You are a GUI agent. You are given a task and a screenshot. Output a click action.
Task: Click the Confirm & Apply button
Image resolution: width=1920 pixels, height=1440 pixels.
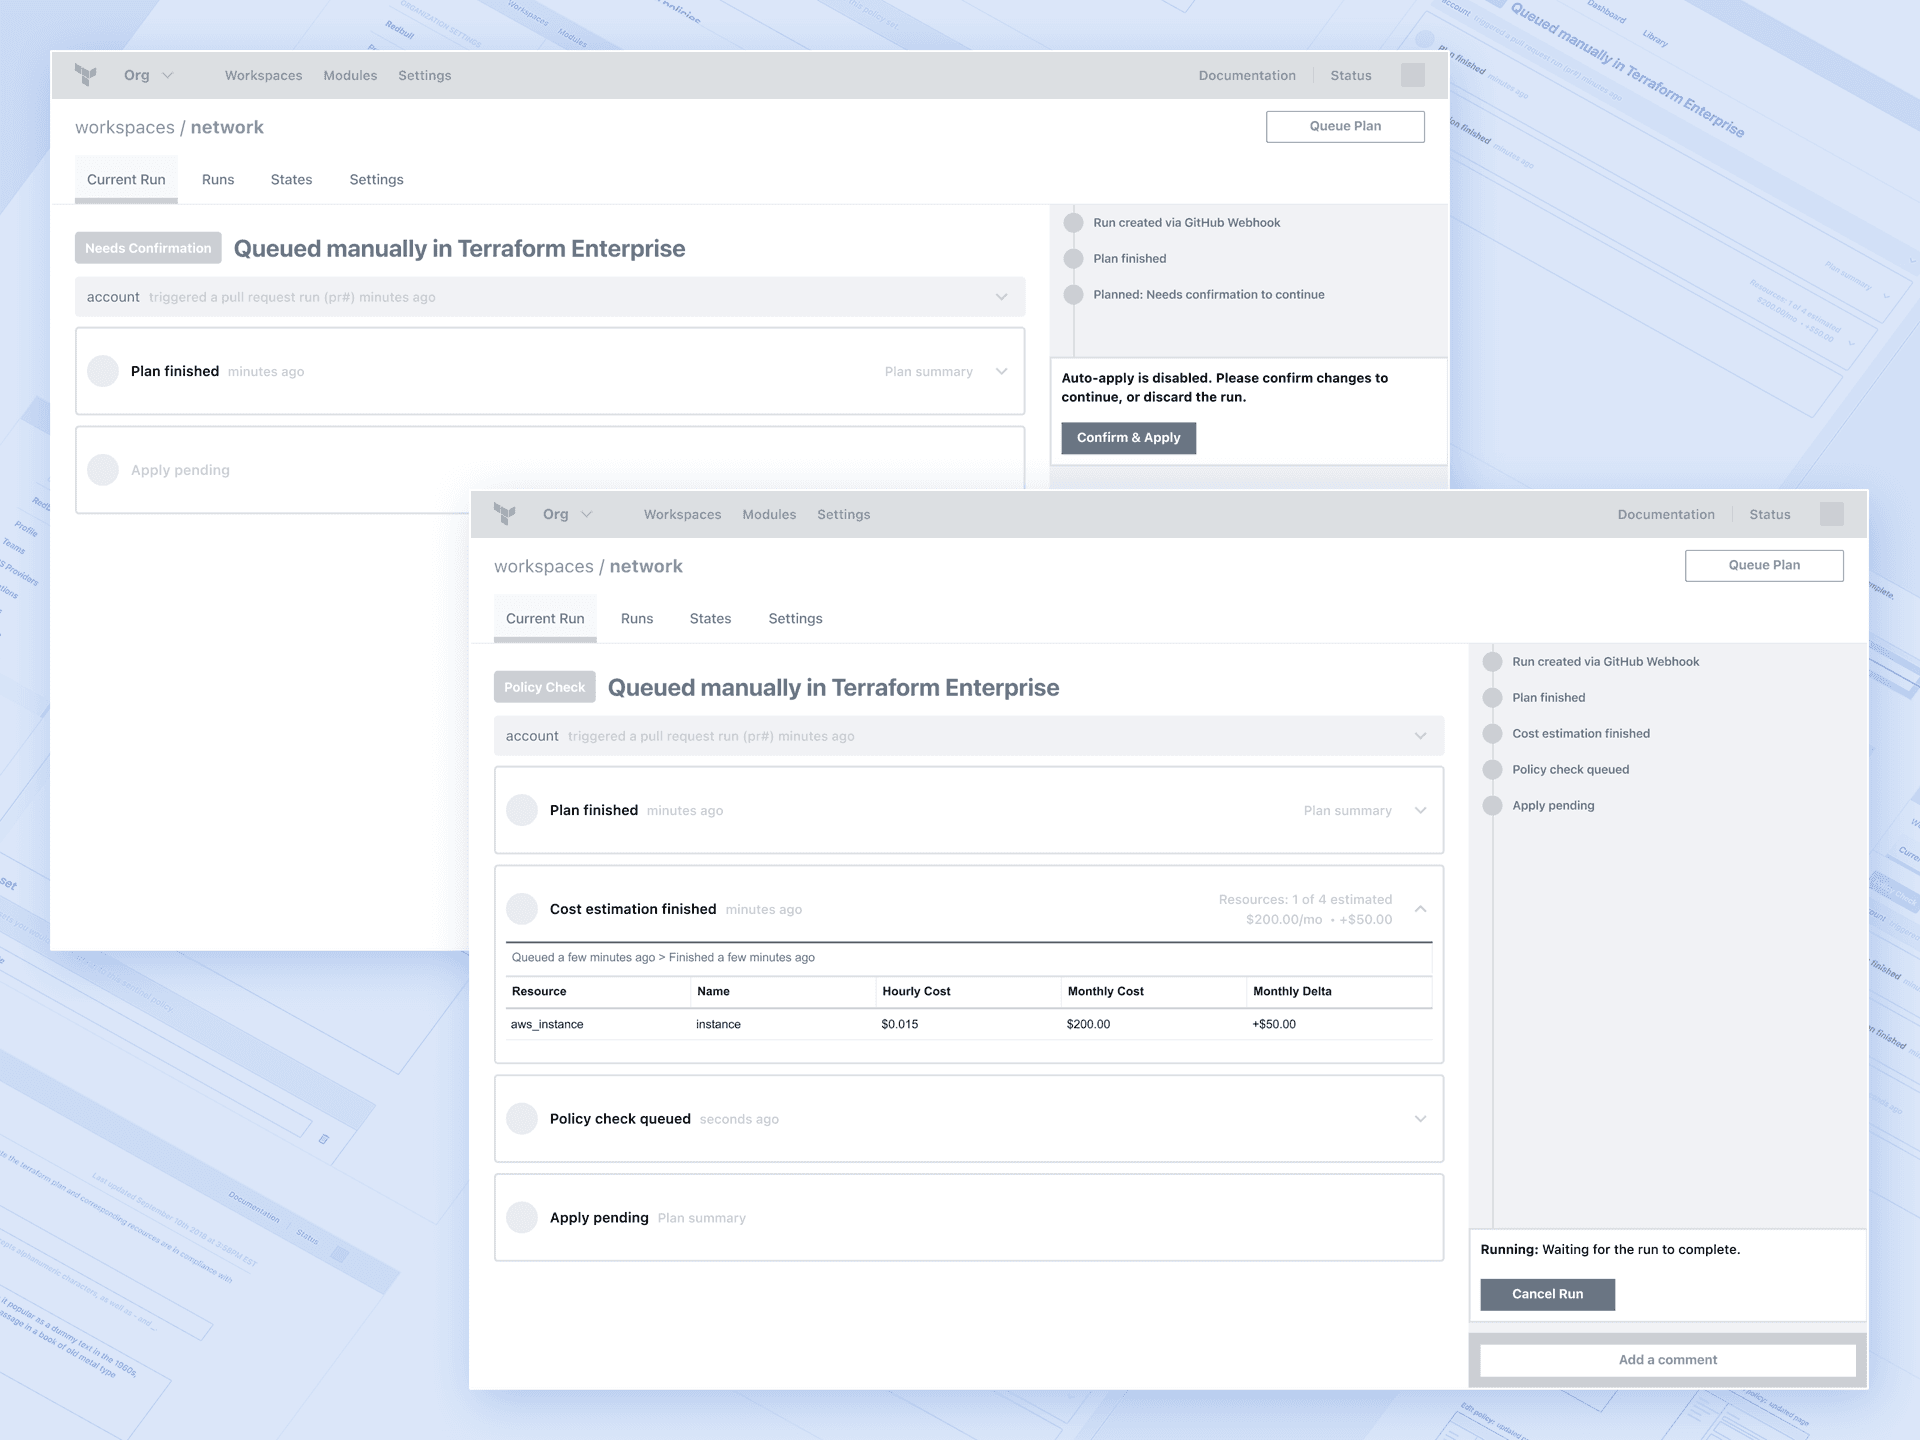click(x=1128, y=437)
